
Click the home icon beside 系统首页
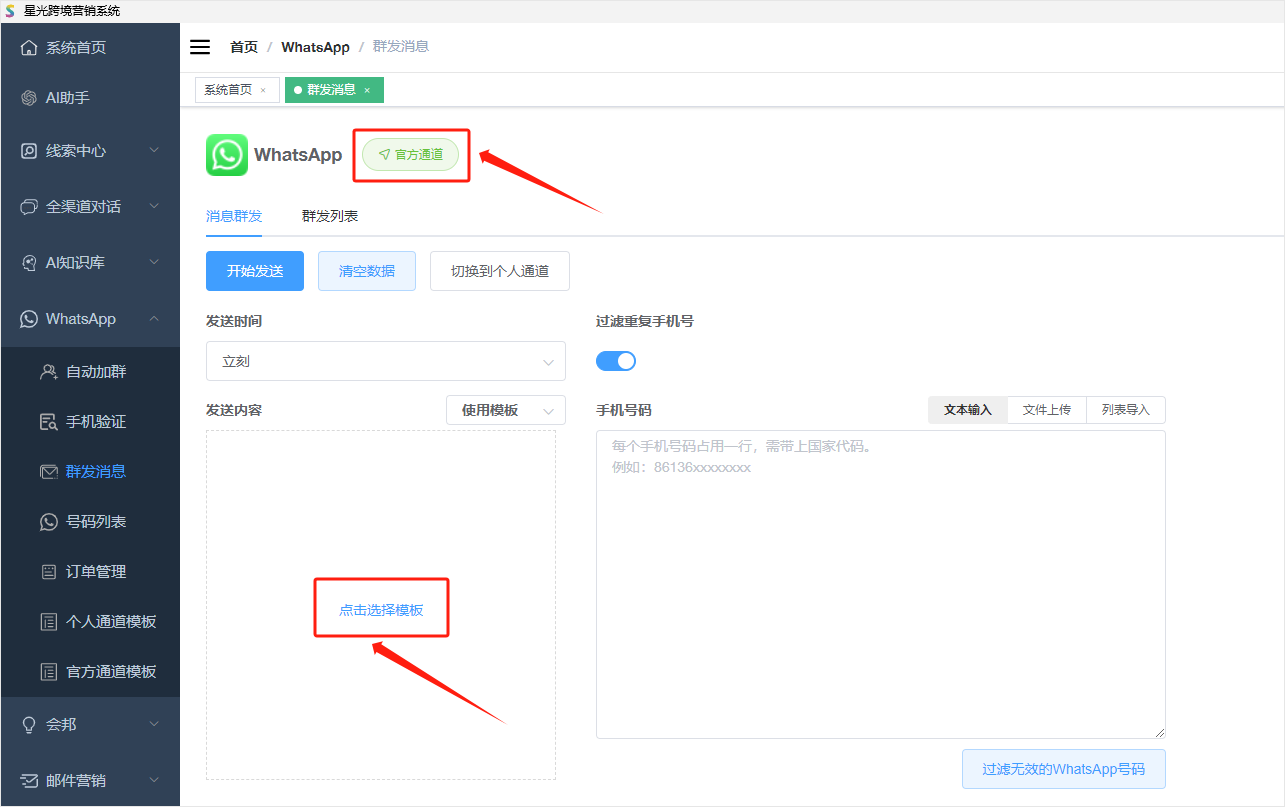pos(29,48)
